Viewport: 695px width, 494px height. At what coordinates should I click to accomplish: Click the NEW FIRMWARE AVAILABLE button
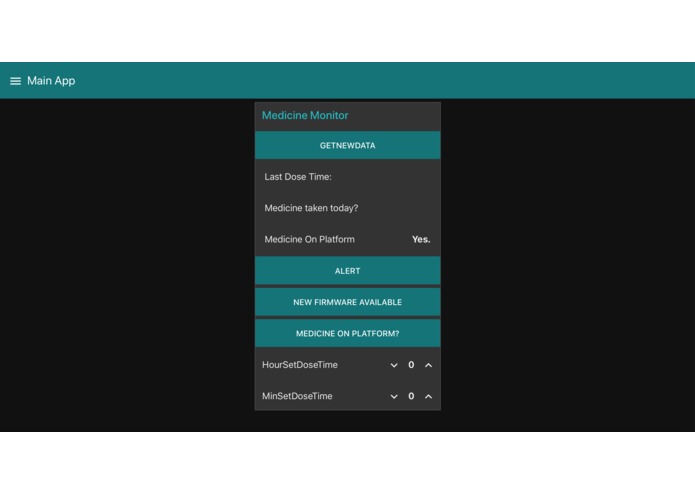point(348,302)
